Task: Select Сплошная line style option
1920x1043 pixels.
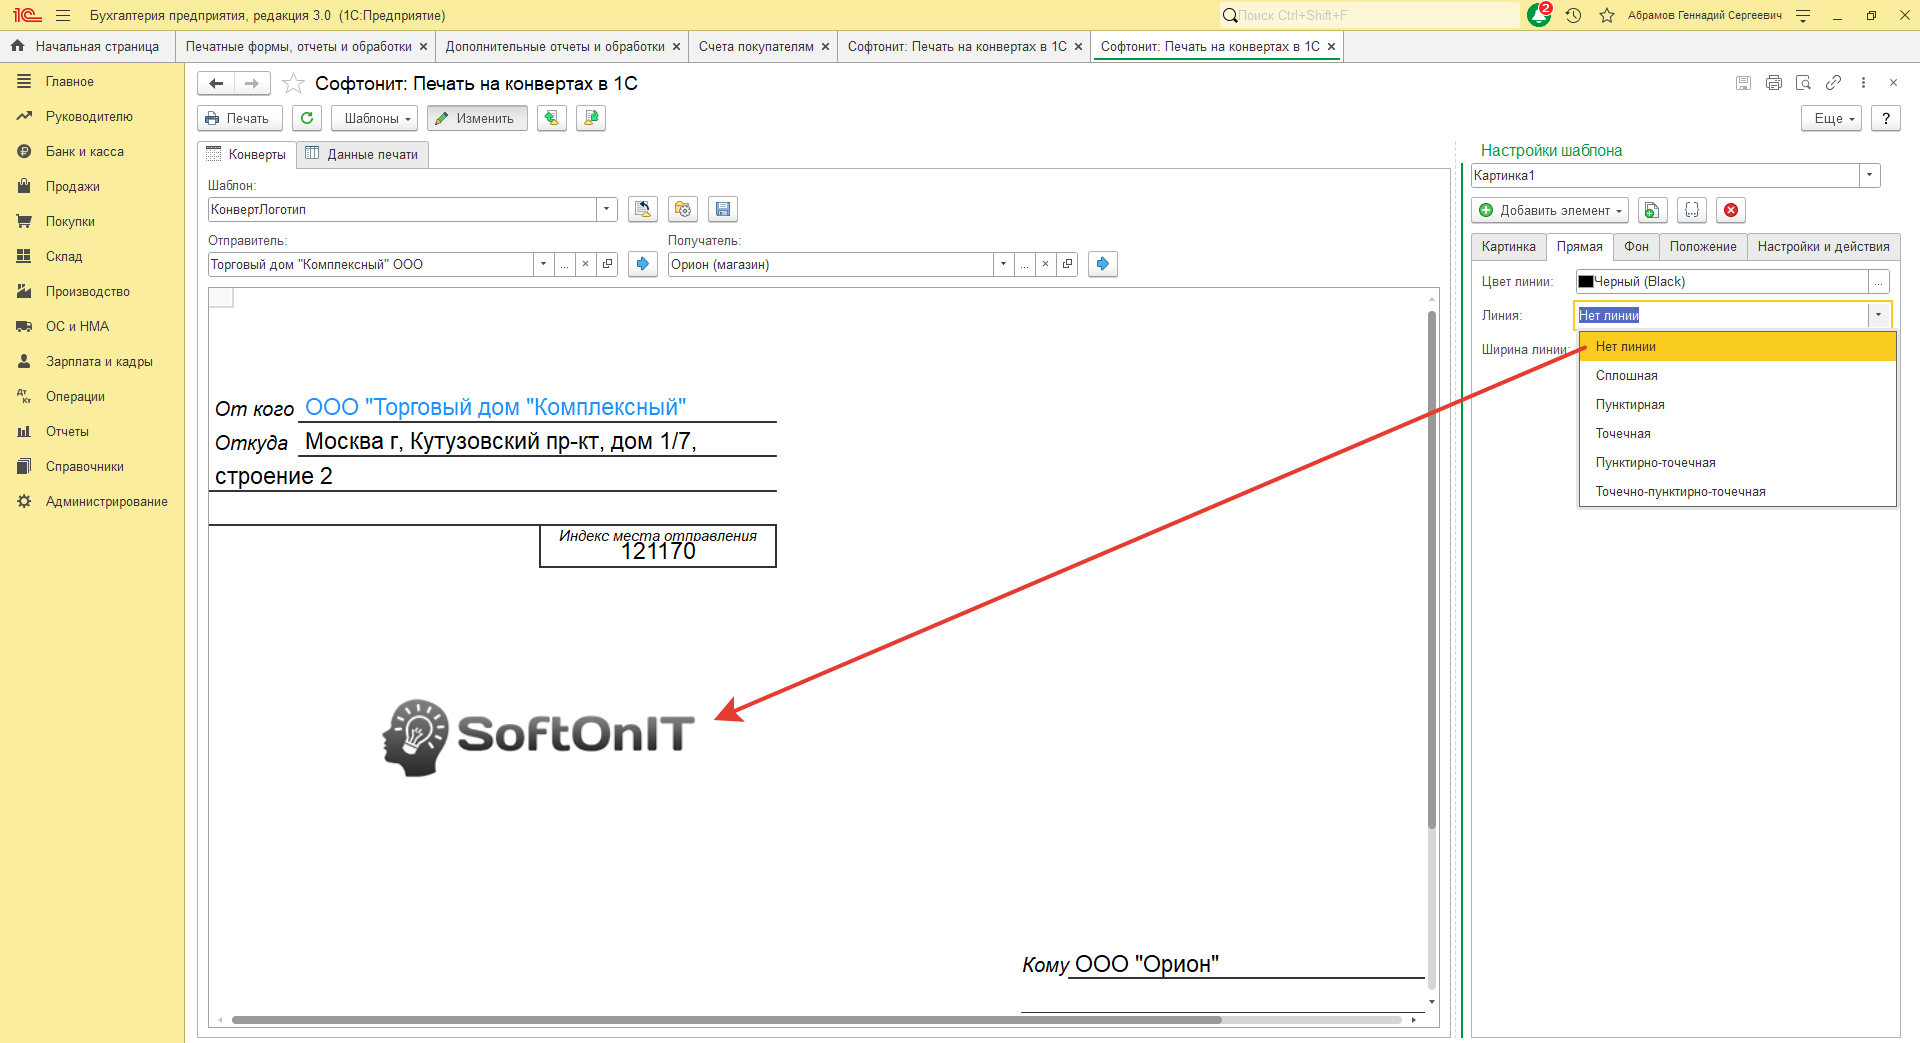Action: [1626, 376]
